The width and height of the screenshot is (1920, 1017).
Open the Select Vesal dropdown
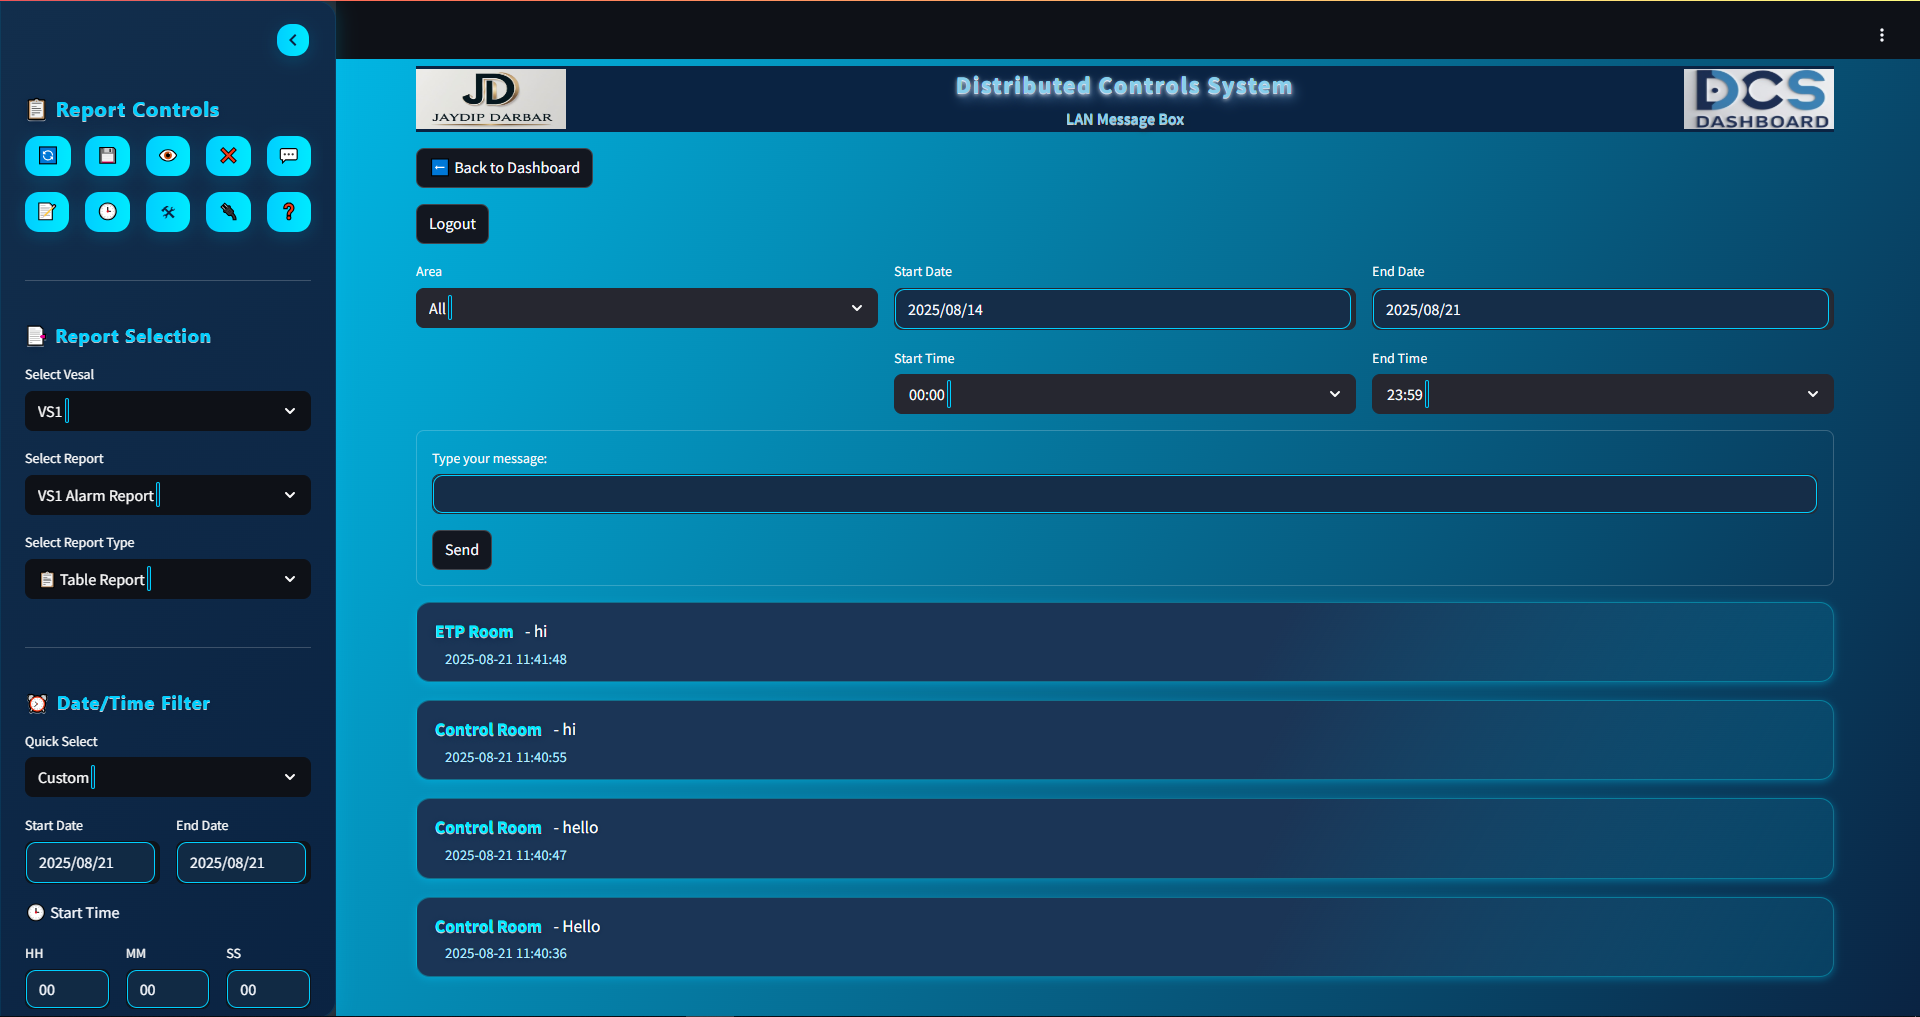(167, 411)
